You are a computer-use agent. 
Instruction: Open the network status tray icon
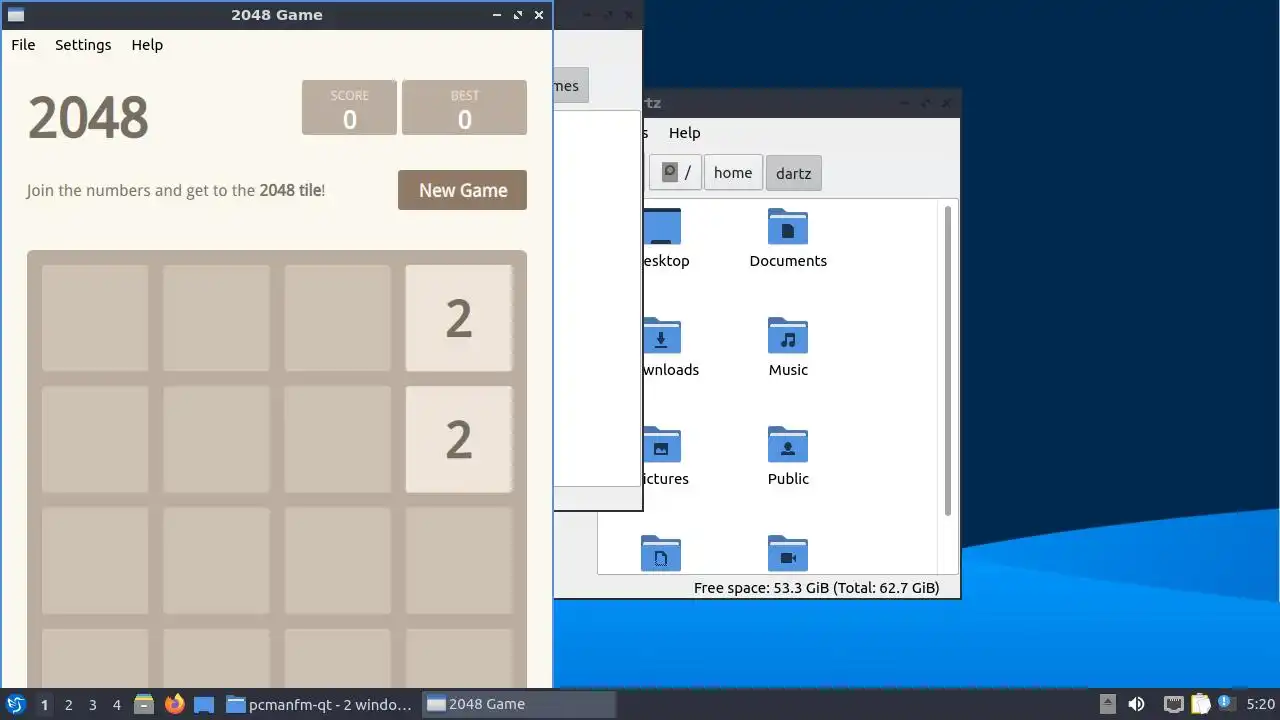[1174, 704]
